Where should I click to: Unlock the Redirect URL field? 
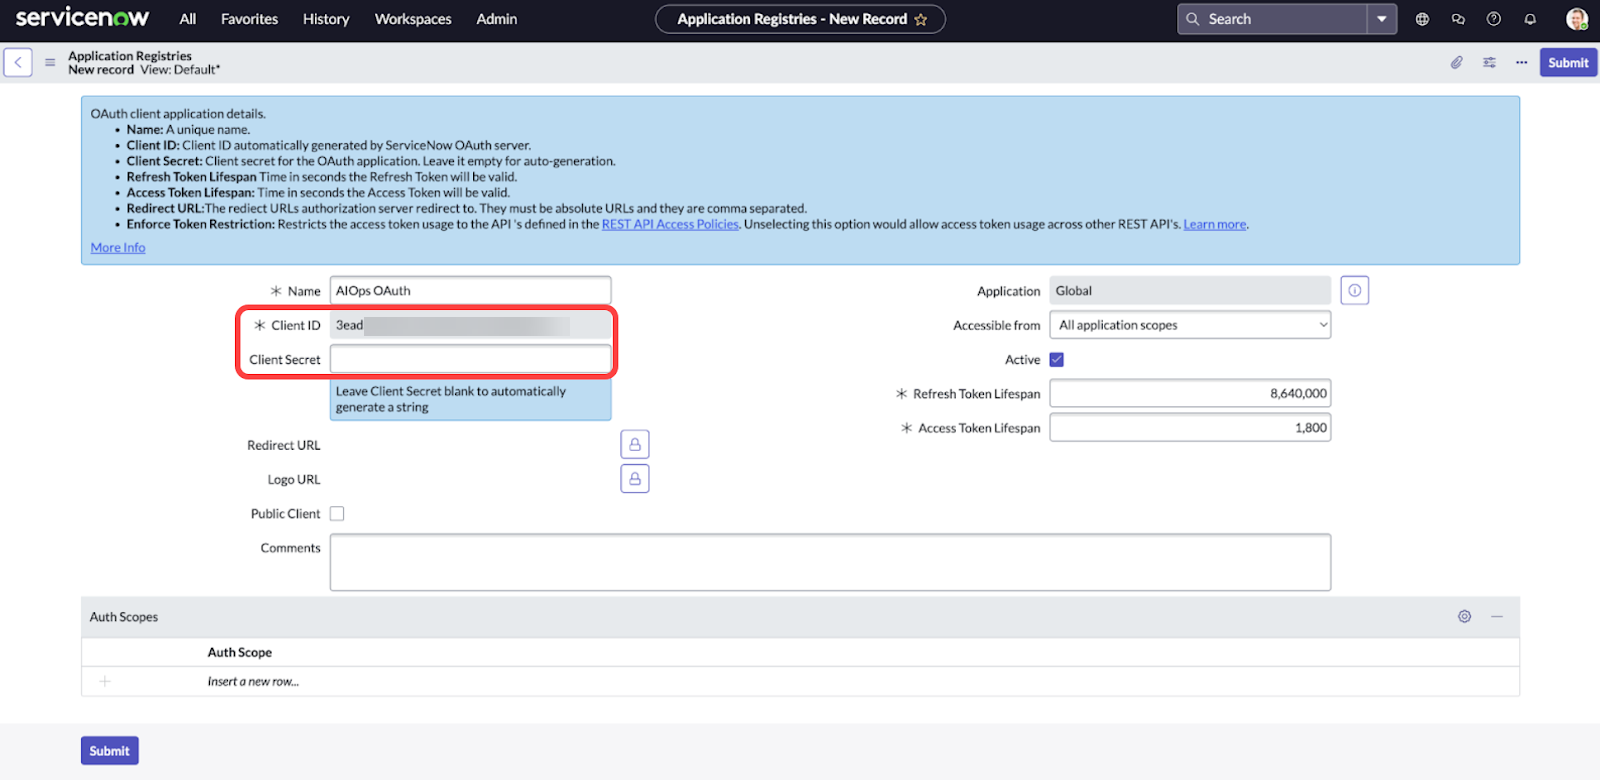click(635, 445)
